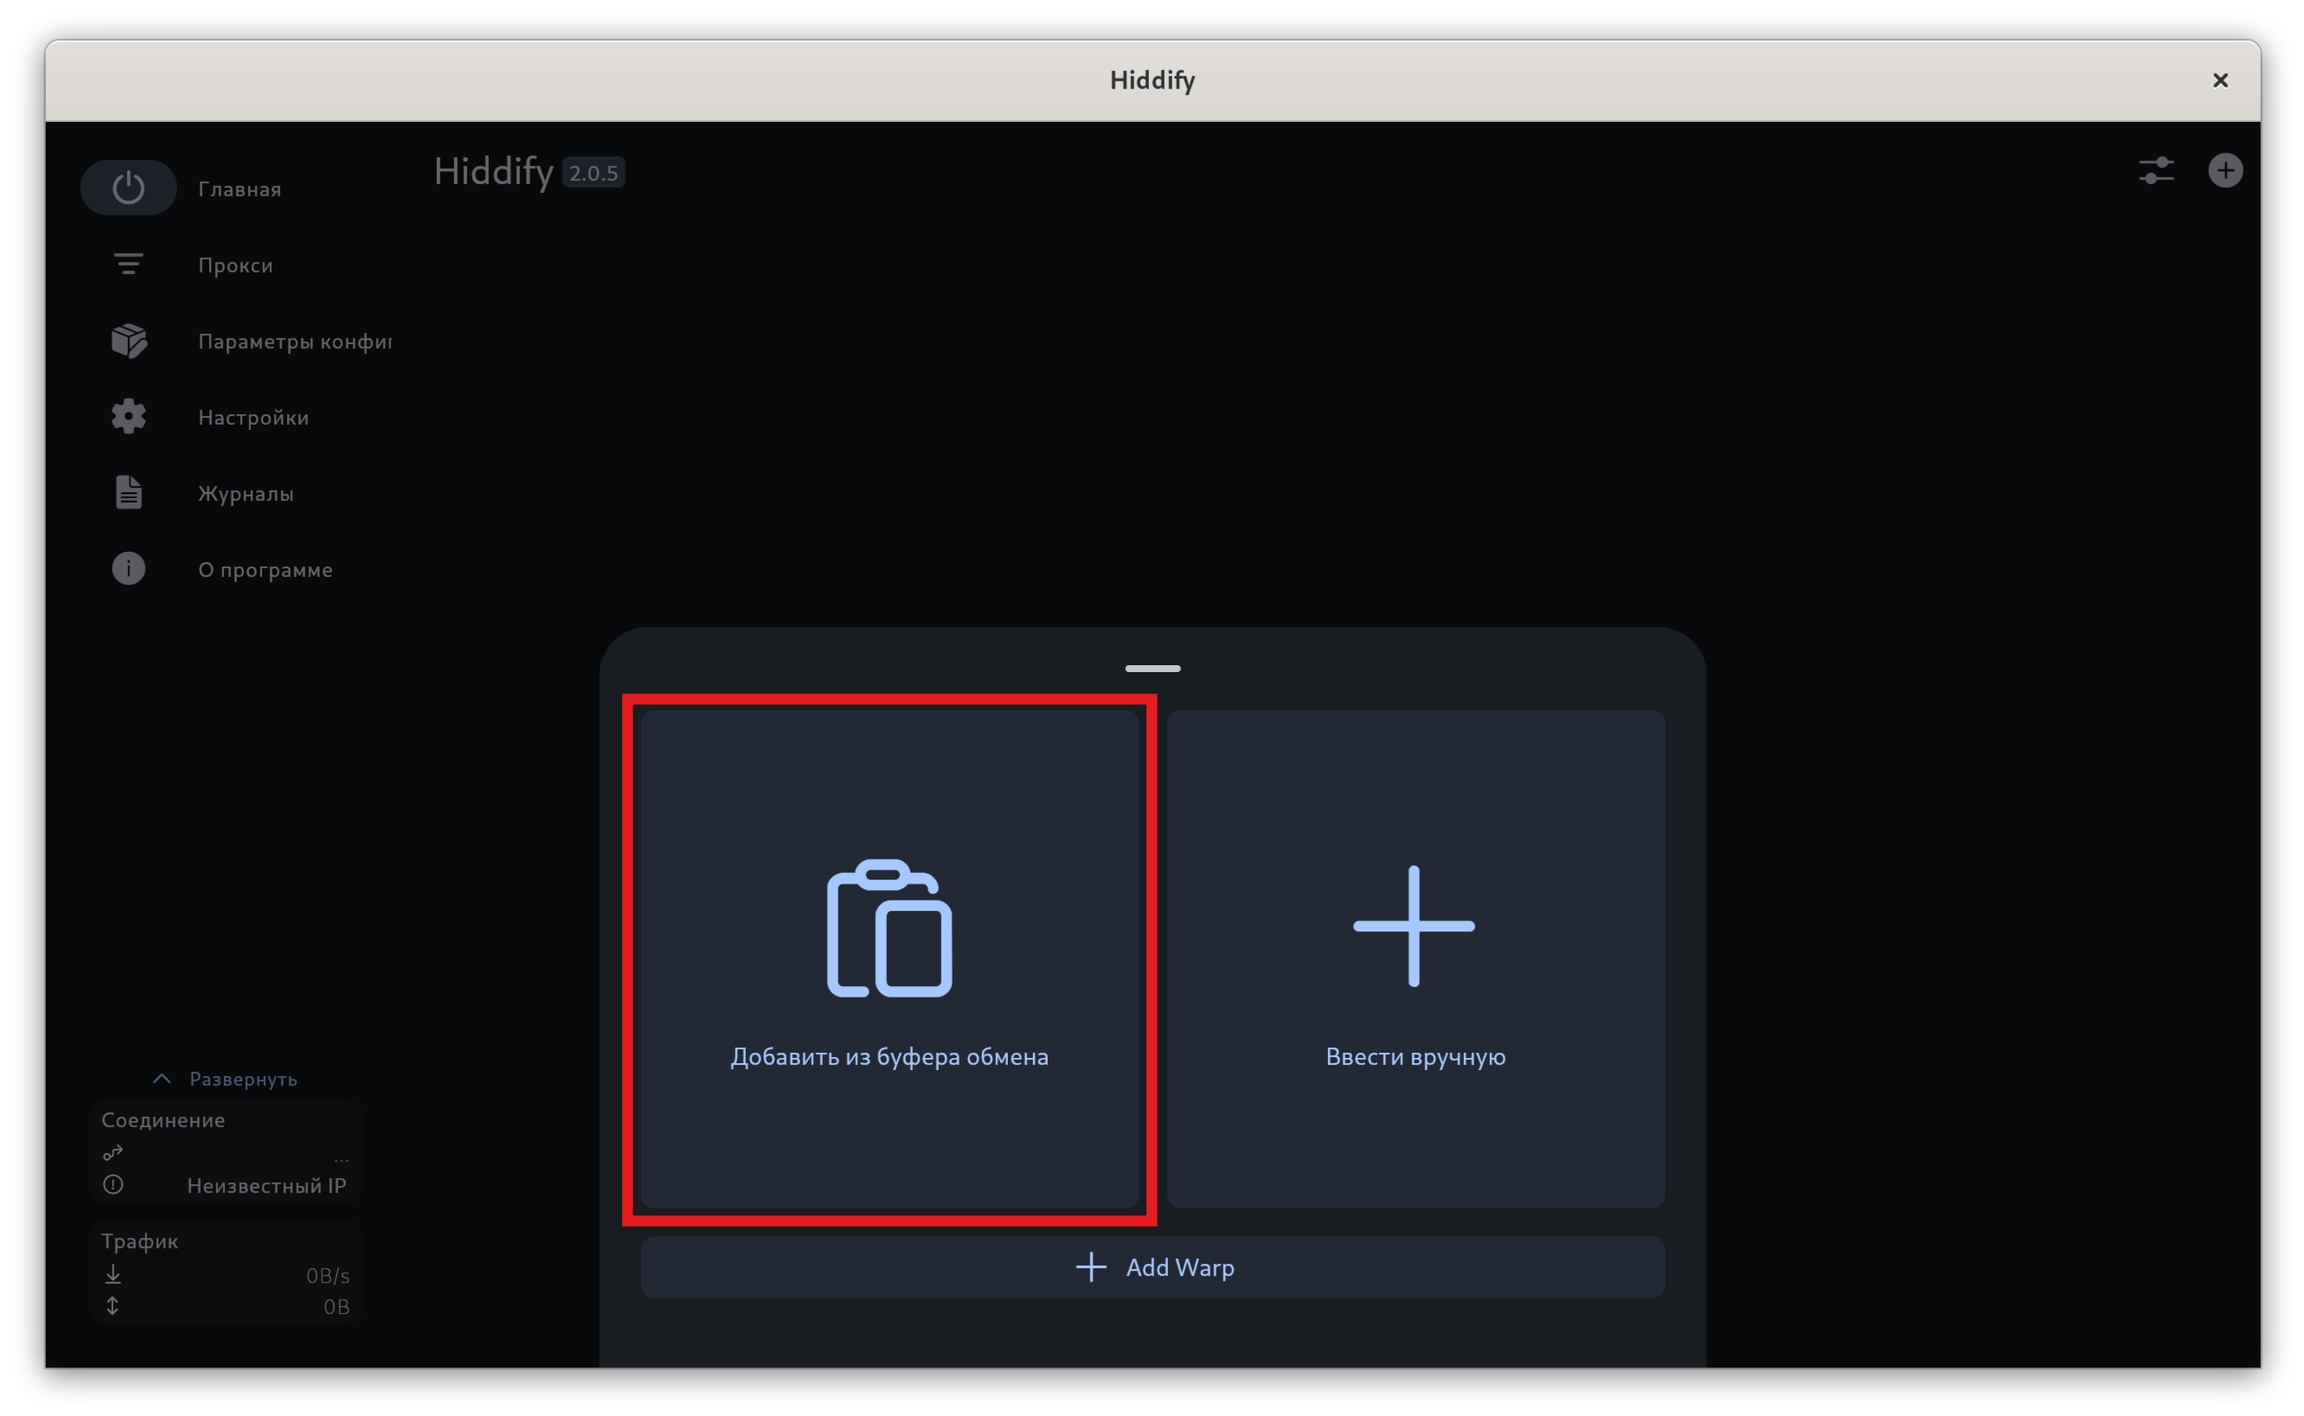
Task: Expand sidebar stats via Развернуть chevron
Action: pos(161,1078)
